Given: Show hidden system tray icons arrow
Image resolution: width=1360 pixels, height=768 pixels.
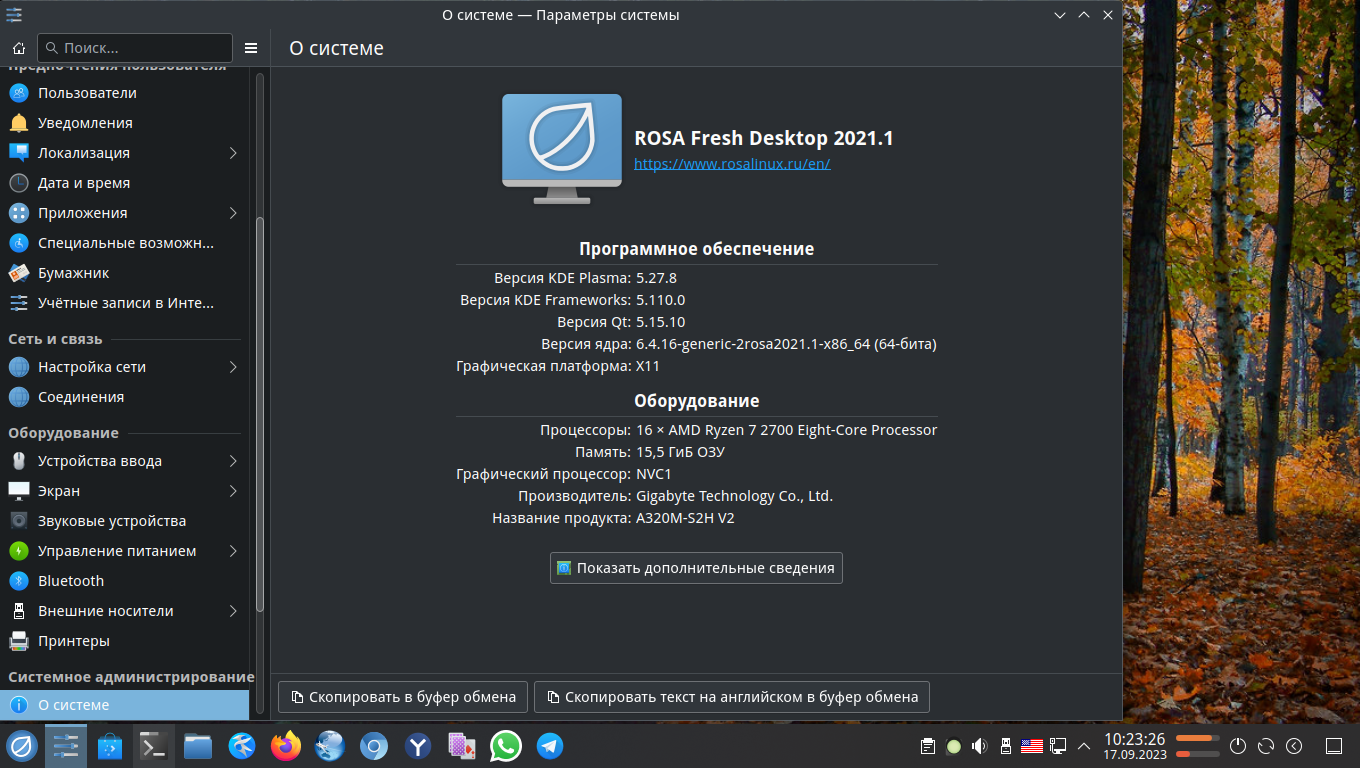Looking at the screenshot, I should click(x=1083, y=746).
